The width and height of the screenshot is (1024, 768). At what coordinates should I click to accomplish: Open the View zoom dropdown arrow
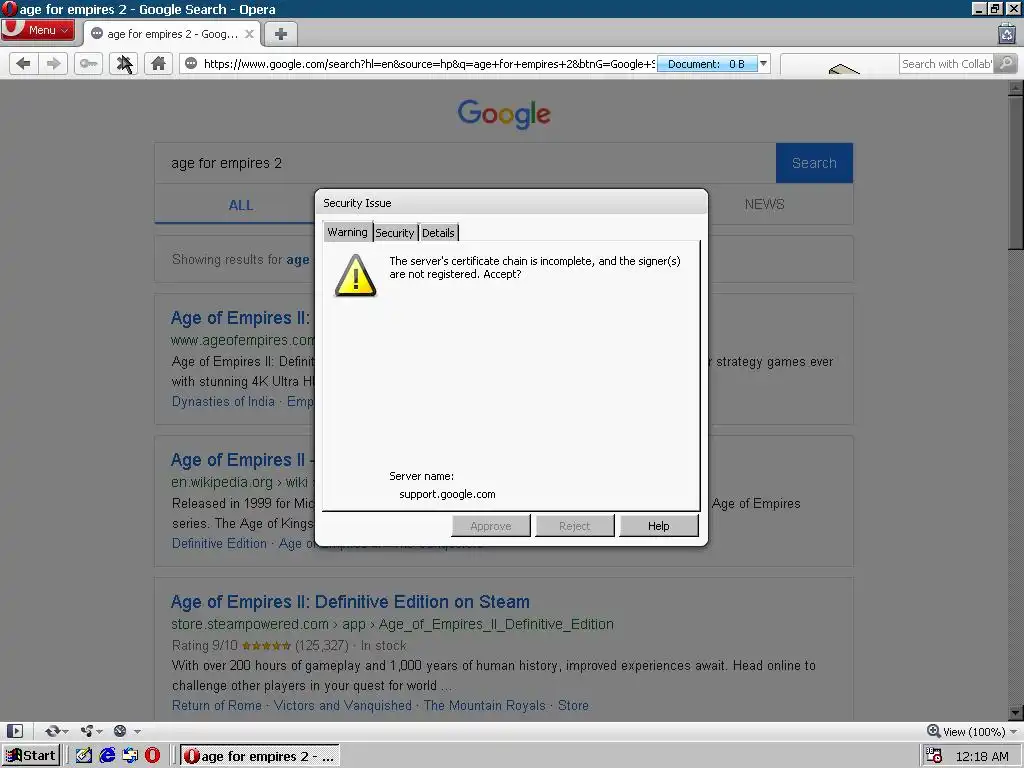click(x=1014, y=731)
